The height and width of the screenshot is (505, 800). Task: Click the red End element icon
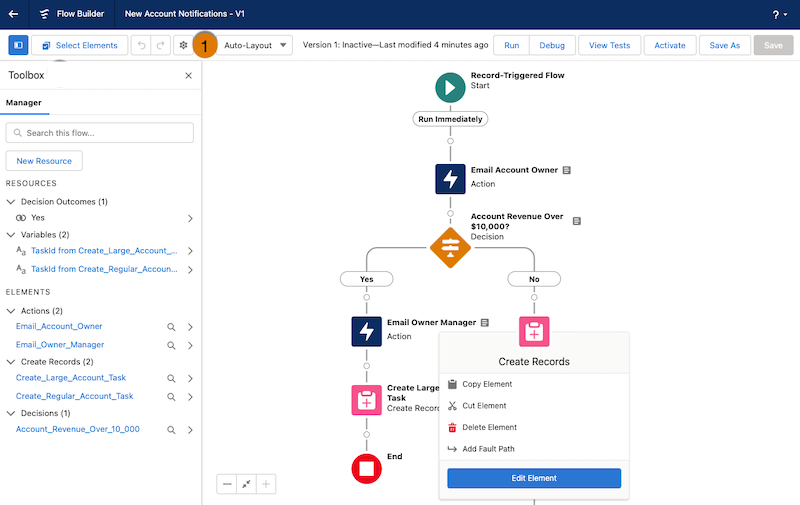point(366,469)
